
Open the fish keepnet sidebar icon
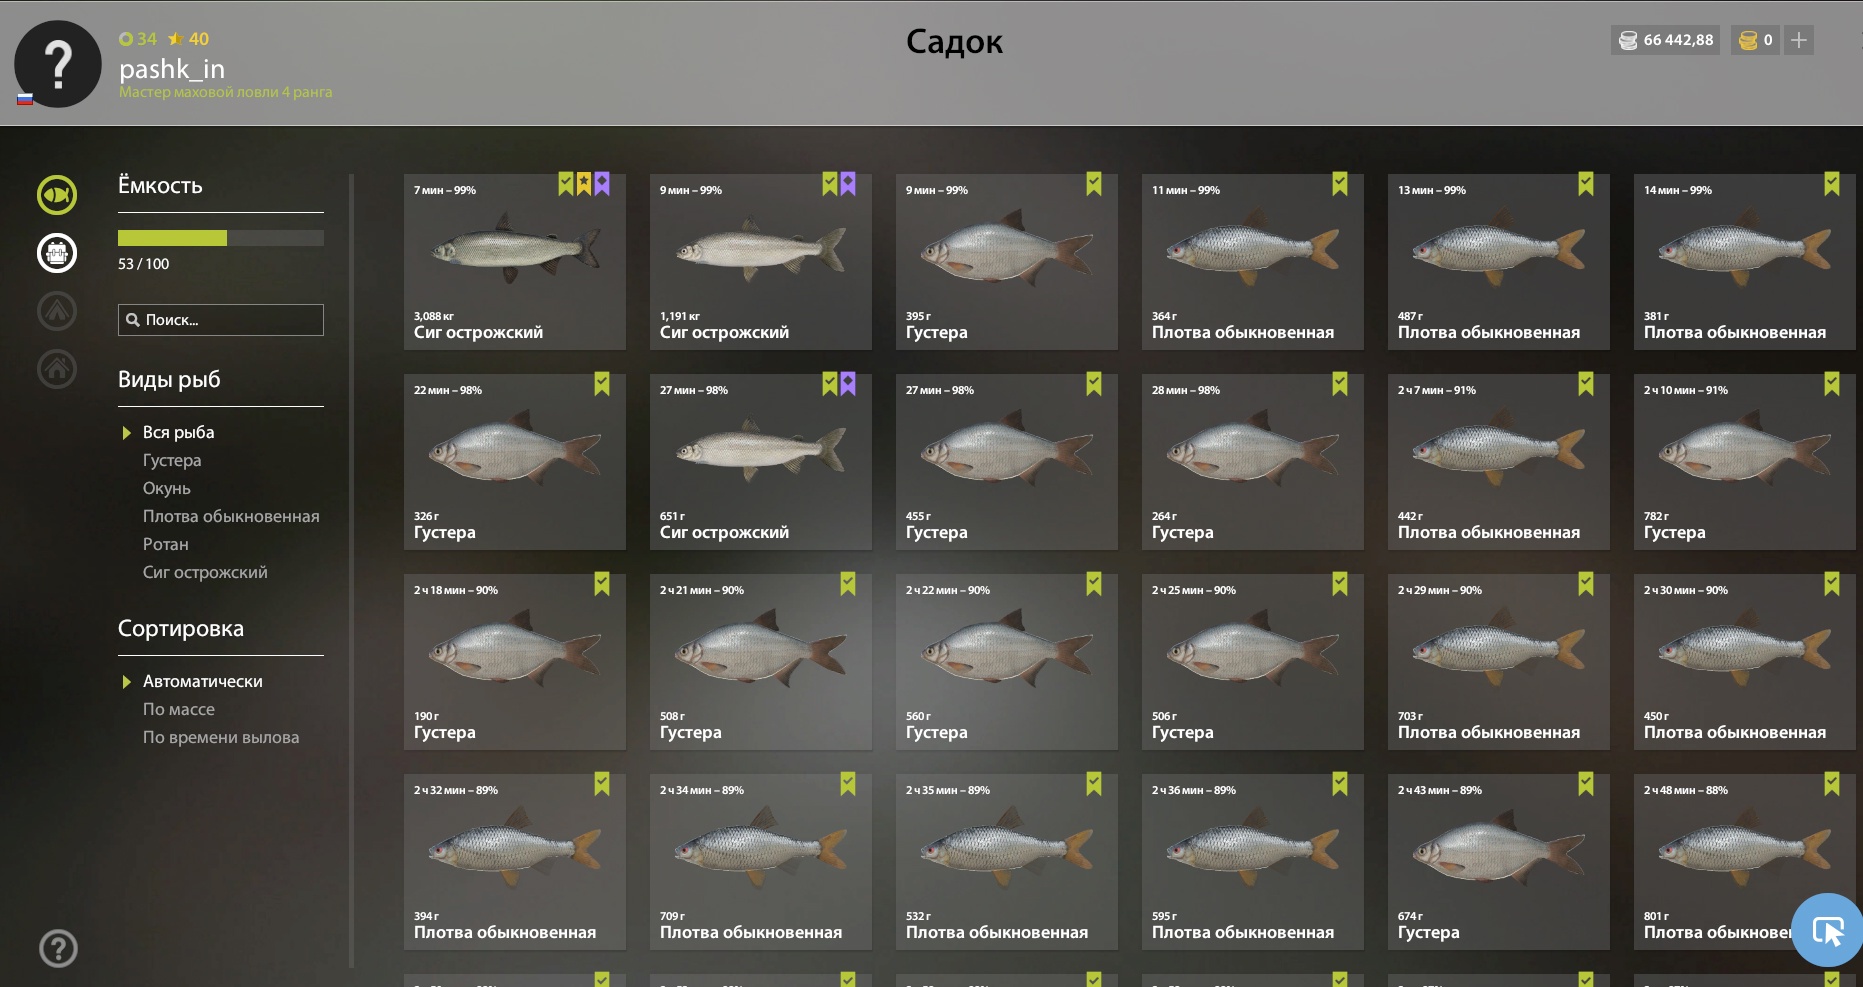(x=57, y=194)
